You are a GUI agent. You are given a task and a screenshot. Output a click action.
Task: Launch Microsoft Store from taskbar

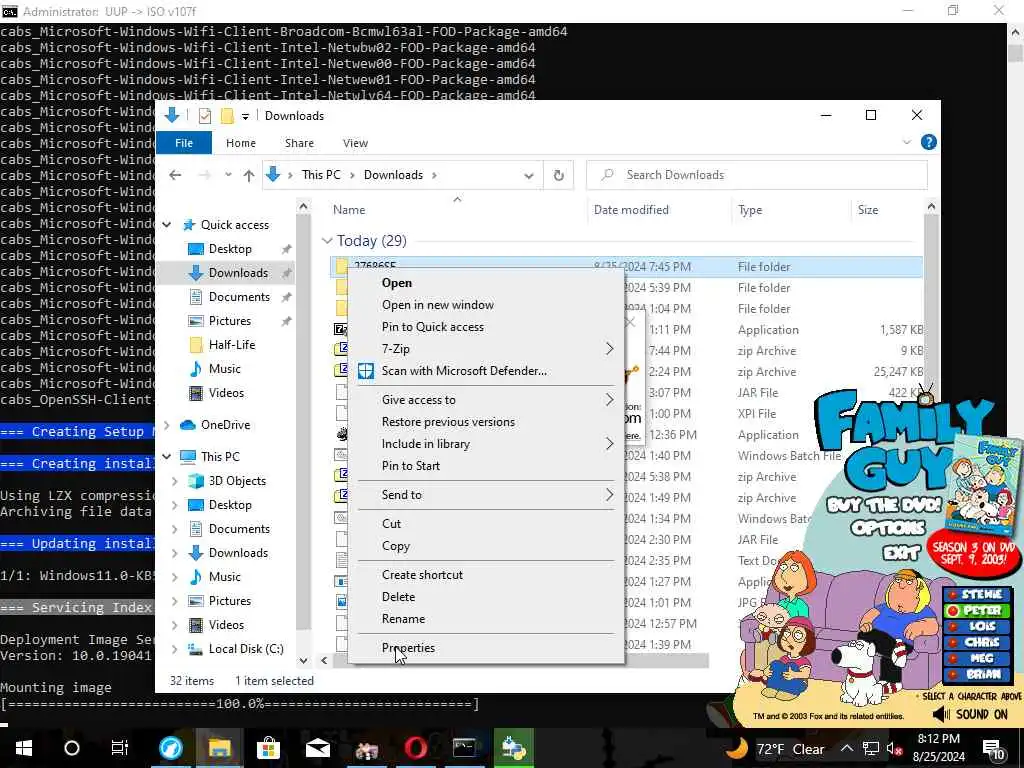click(x=268, y=748)
